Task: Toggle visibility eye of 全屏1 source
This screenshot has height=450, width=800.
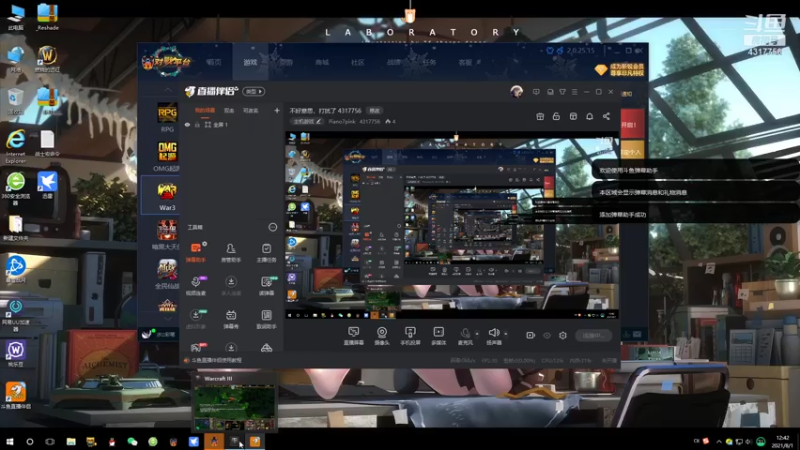Action: pos(187,124)
